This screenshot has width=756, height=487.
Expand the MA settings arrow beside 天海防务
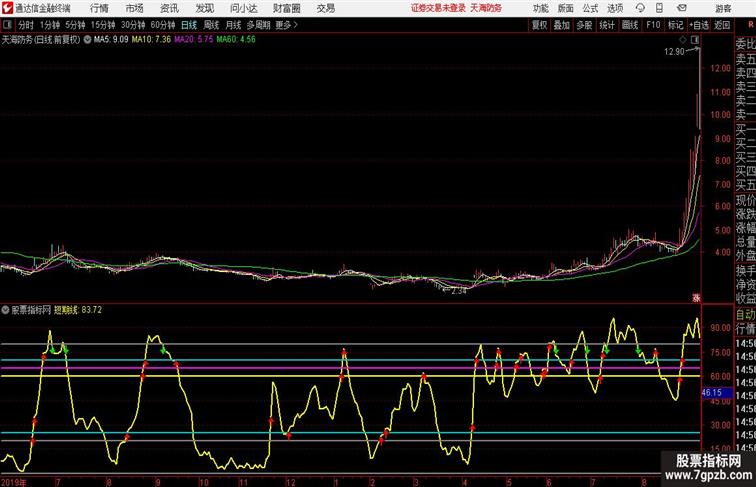(x=87, y=40)
